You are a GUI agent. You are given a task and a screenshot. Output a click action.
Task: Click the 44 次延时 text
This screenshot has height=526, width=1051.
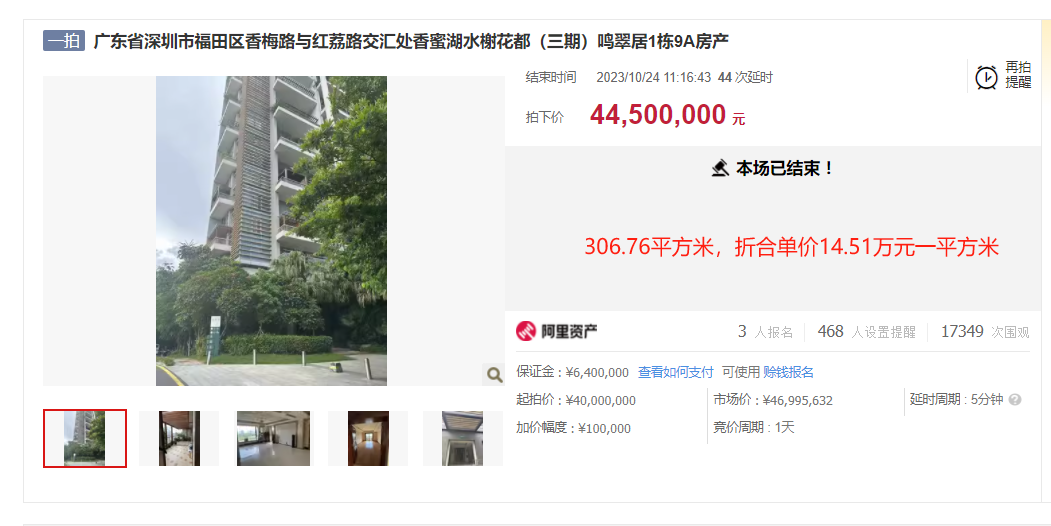pyautogui.click(x=745, y=78)
